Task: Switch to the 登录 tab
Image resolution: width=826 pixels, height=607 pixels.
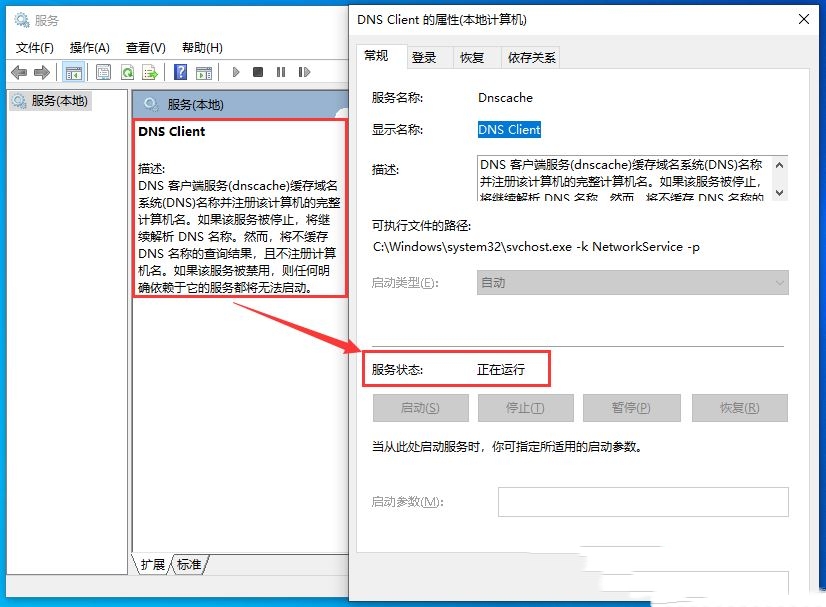Action: (x=424, y=57)
